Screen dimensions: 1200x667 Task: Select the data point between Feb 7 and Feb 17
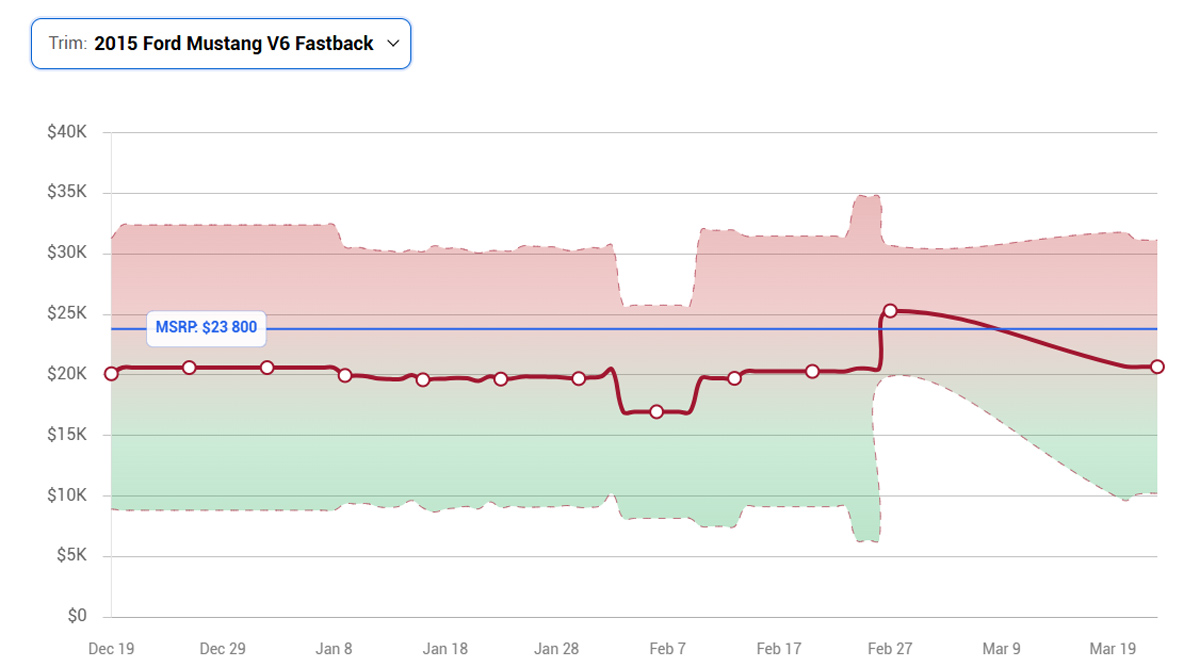734,378
